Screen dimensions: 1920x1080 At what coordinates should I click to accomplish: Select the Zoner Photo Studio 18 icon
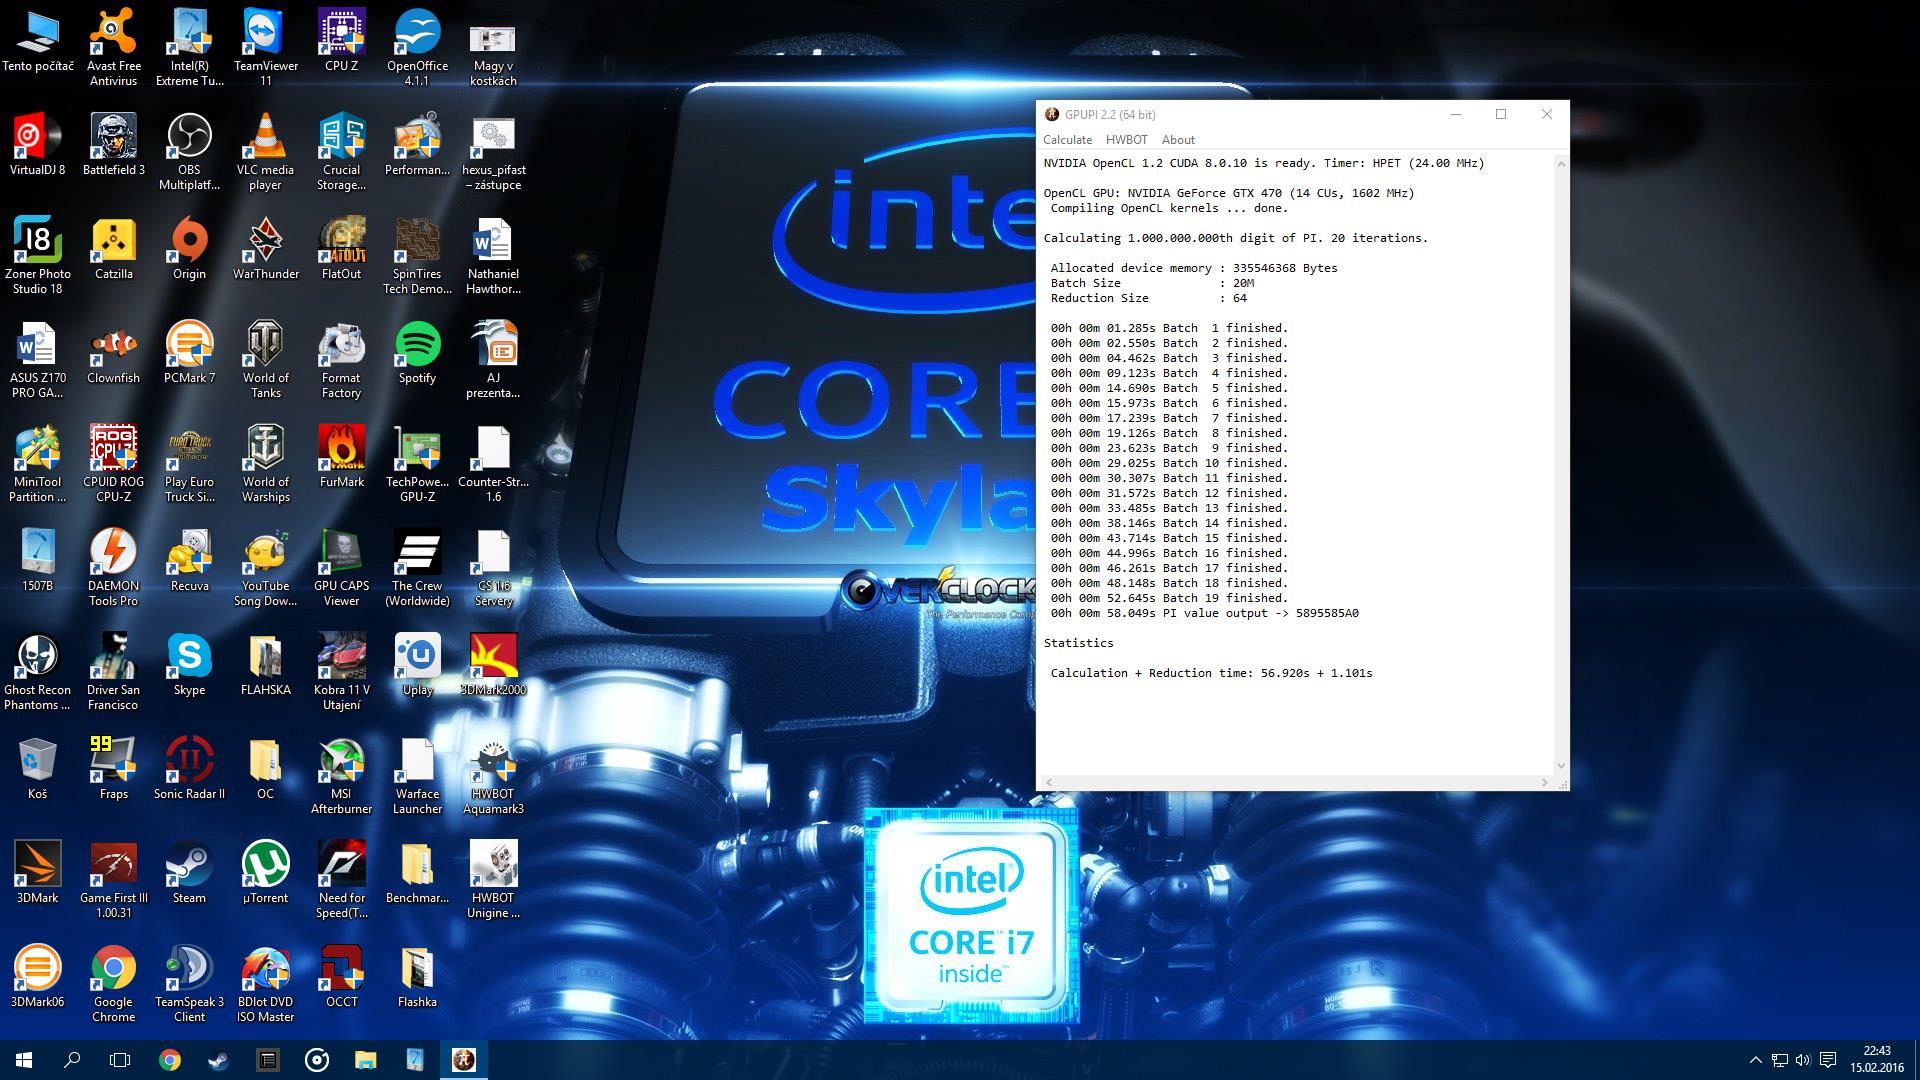37,256
